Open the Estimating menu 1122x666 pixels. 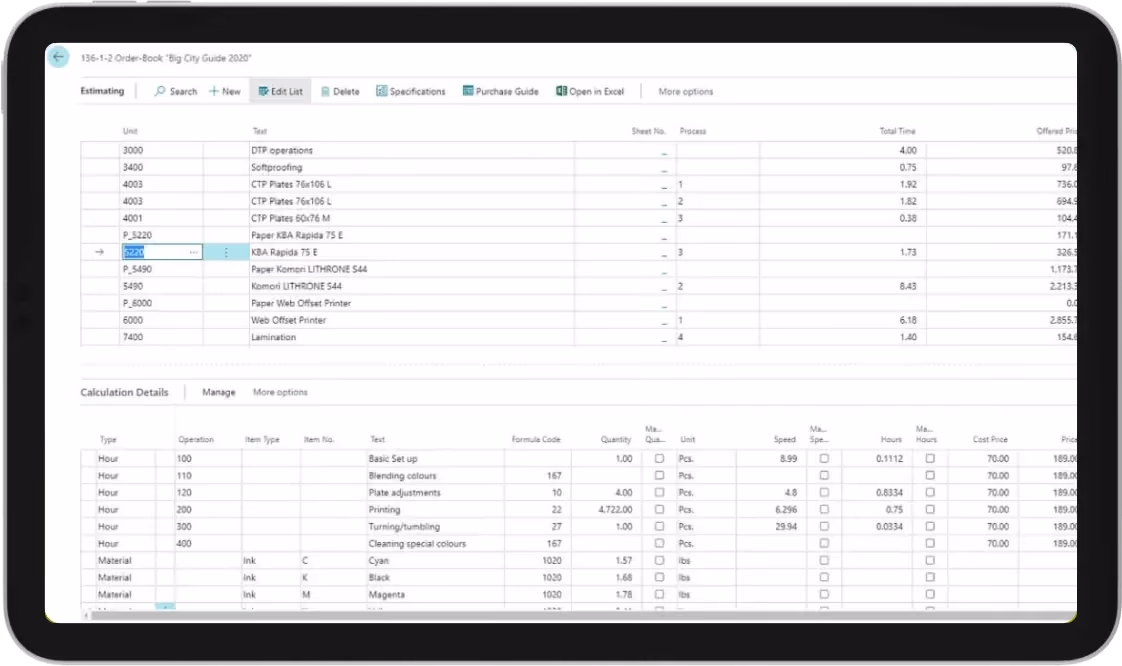102,91
